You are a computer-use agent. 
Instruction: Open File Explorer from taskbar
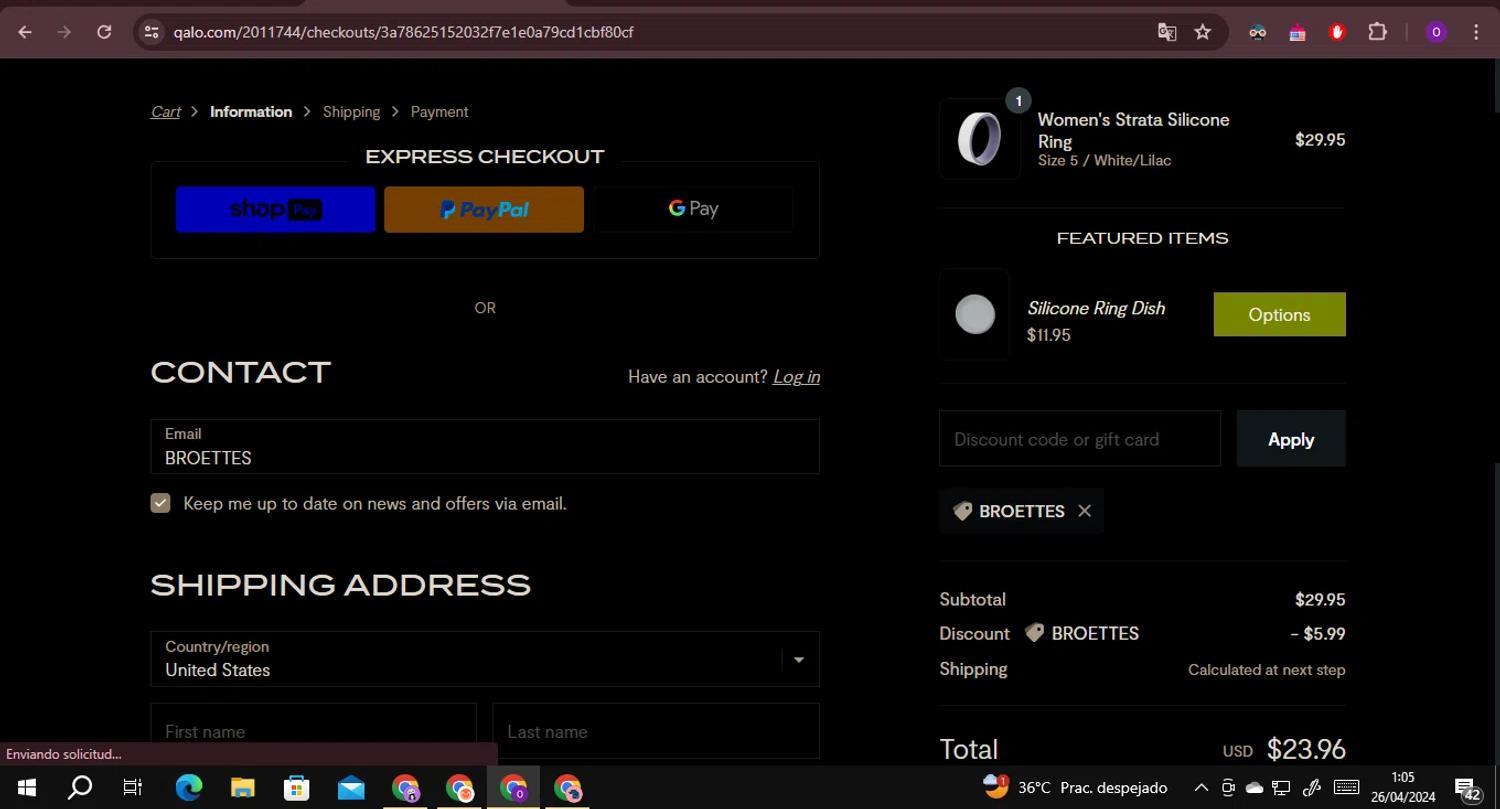(x=243, y=788)
